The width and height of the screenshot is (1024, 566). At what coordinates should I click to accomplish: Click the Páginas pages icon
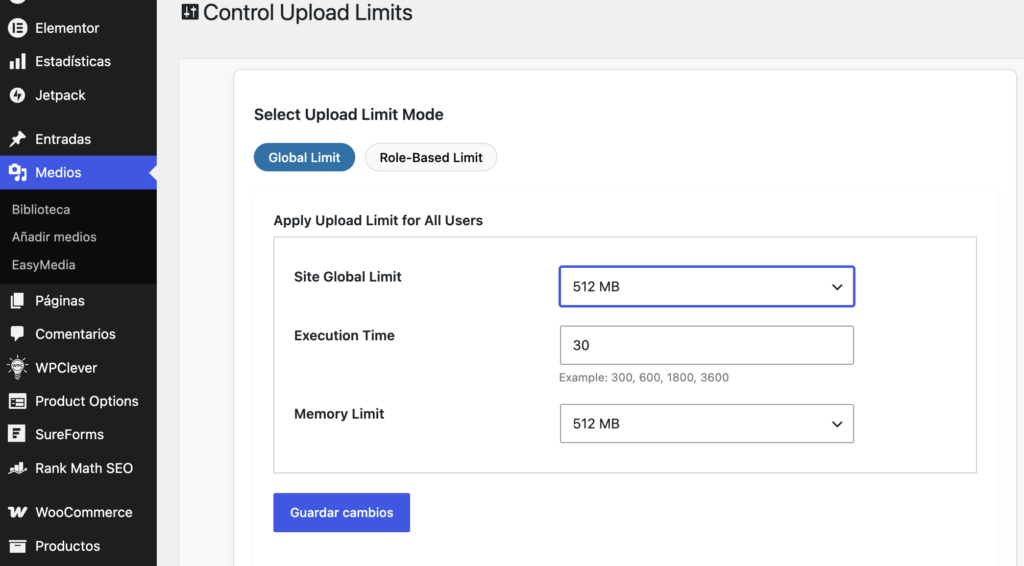point(18,300)
